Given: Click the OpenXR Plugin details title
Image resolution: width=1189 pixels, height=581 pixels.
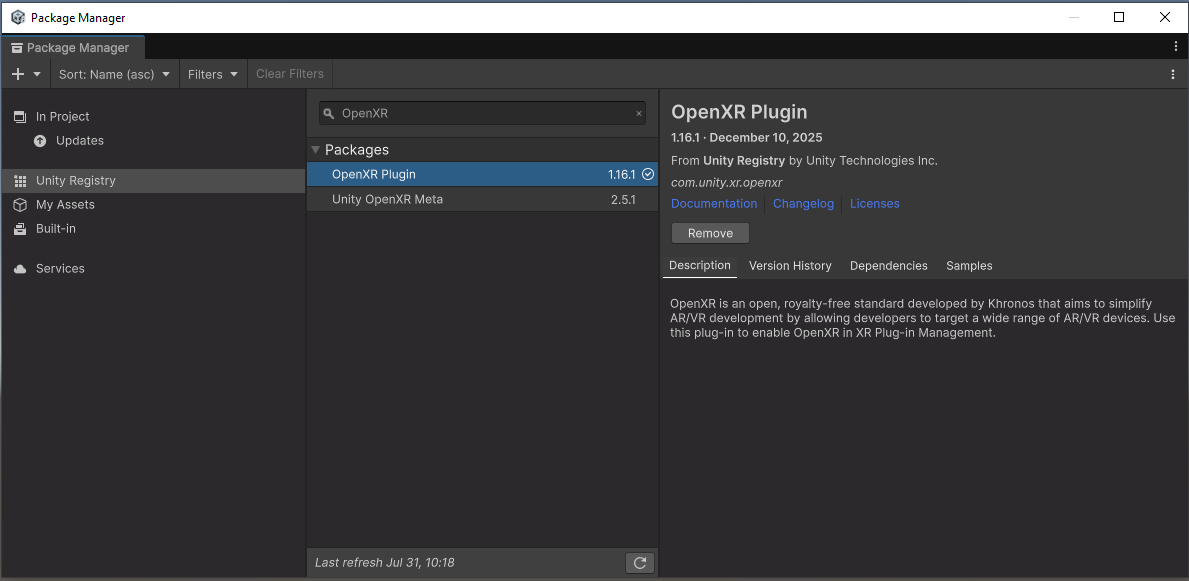Looking at the screenshot, I should coord(739,112).
